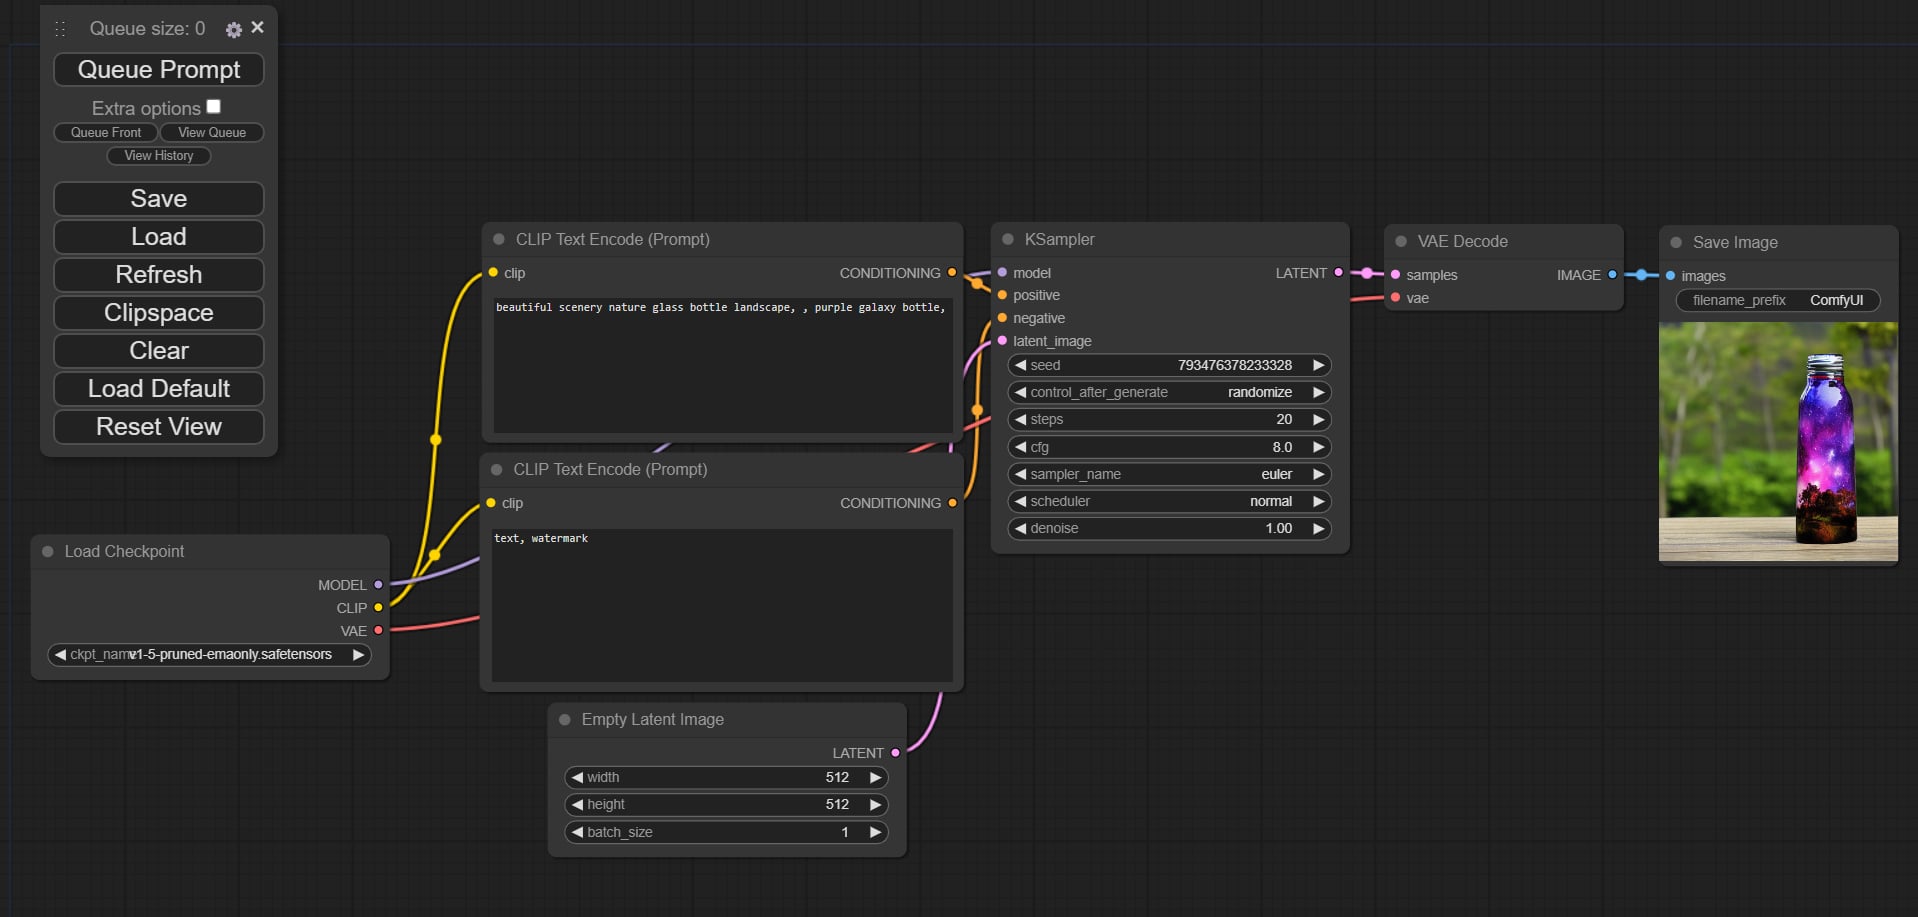The width and height of the screenshot is (1918, 917).
Task: Increase seed with right arrow
Action: pos(1318,365)
